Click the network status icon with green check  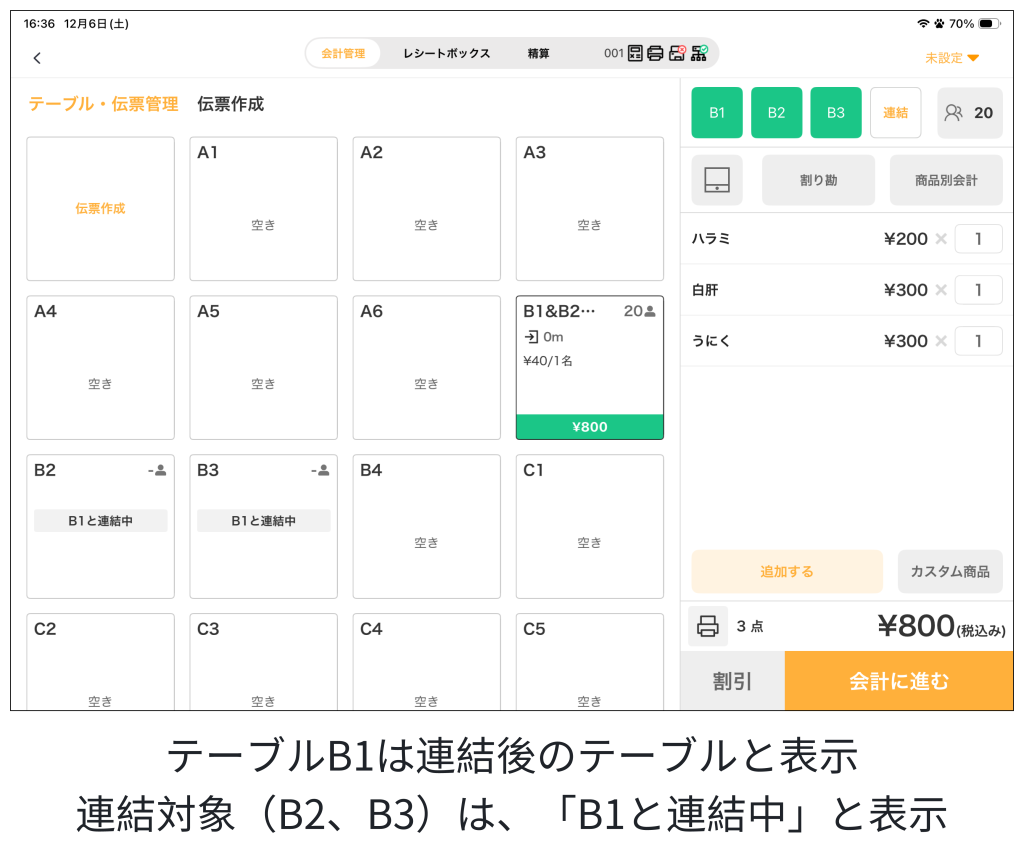[699, 53]
